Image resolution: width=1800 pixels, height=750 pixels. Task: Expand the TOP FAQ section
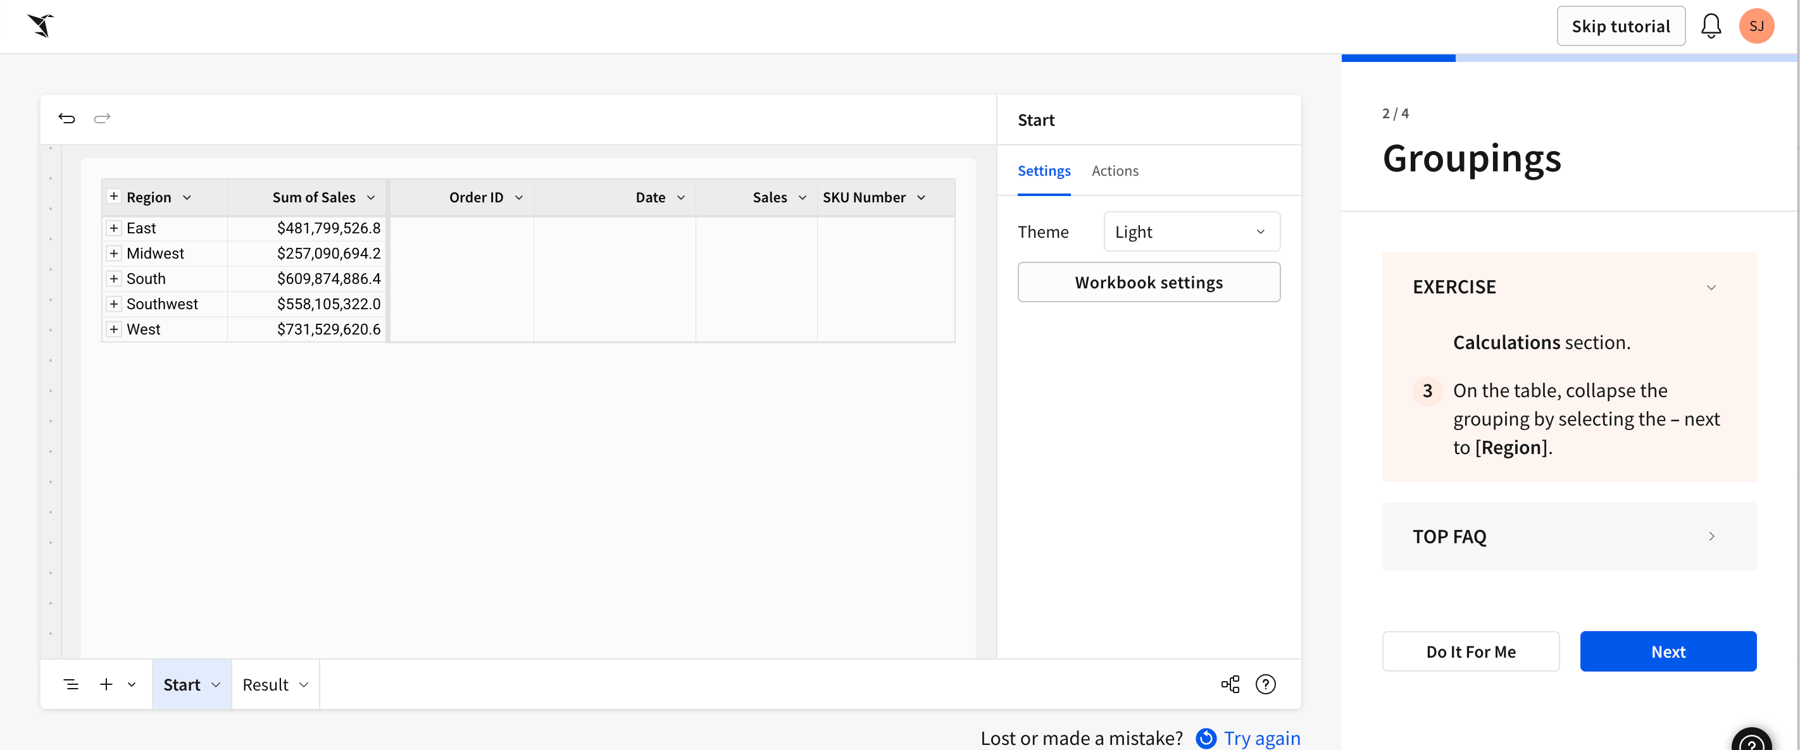pyautogui.click(x=1711, y=537)
